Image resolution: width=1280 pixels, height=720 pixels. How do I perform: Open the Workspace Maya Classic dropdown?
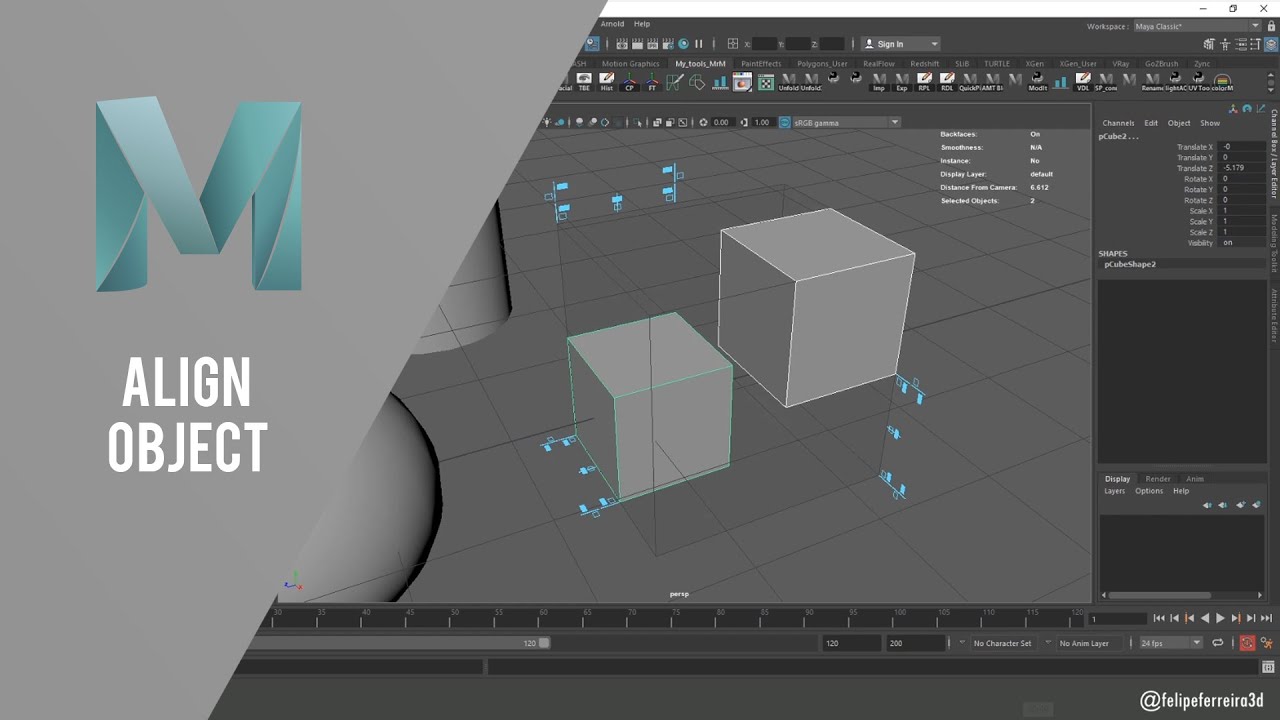(x=1197, y=26)
